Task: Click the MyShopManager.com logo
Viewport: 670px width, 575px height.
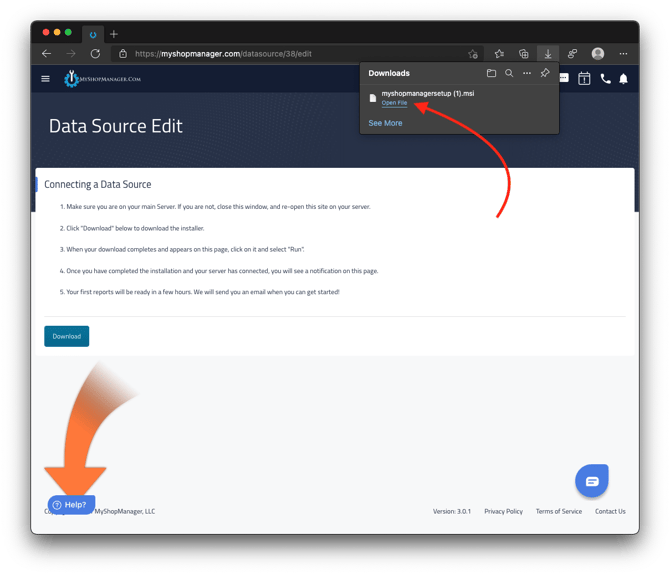Action: pos(102,79)
